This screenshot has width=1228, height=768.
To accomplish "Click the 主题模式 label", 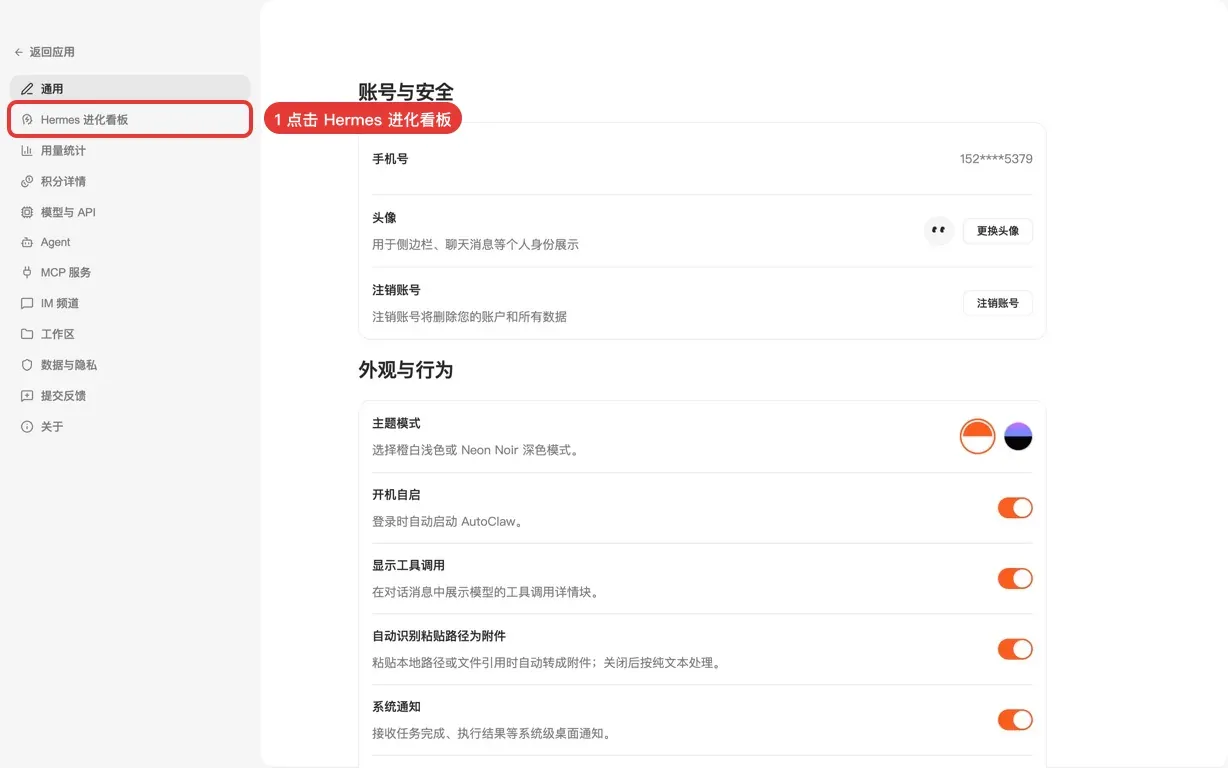I will coord(396,424).
